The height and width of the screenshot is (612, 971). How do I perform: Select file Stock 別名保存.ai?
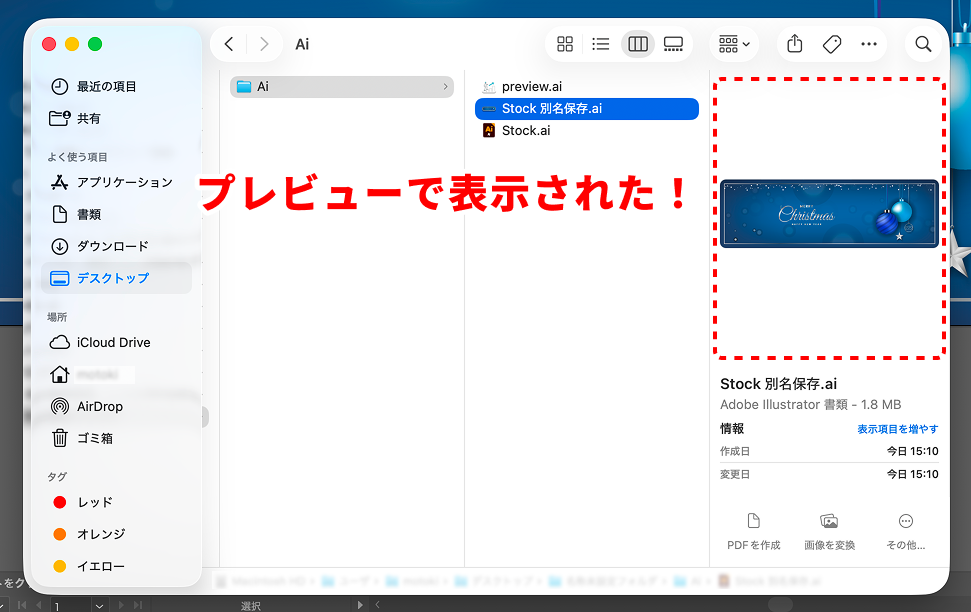[x=587, y=108]
